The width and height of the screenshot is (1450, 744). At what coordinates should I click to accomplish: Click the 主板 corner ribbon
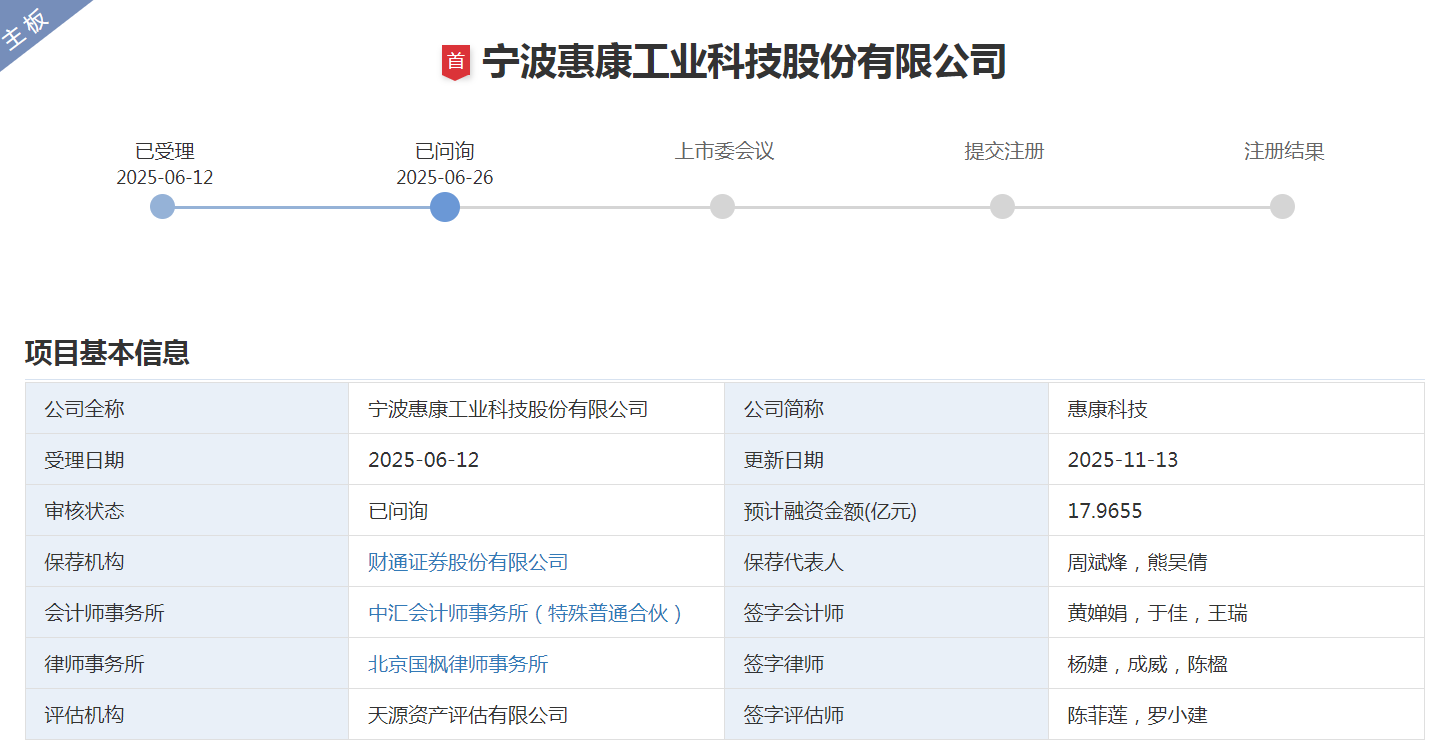30,28
